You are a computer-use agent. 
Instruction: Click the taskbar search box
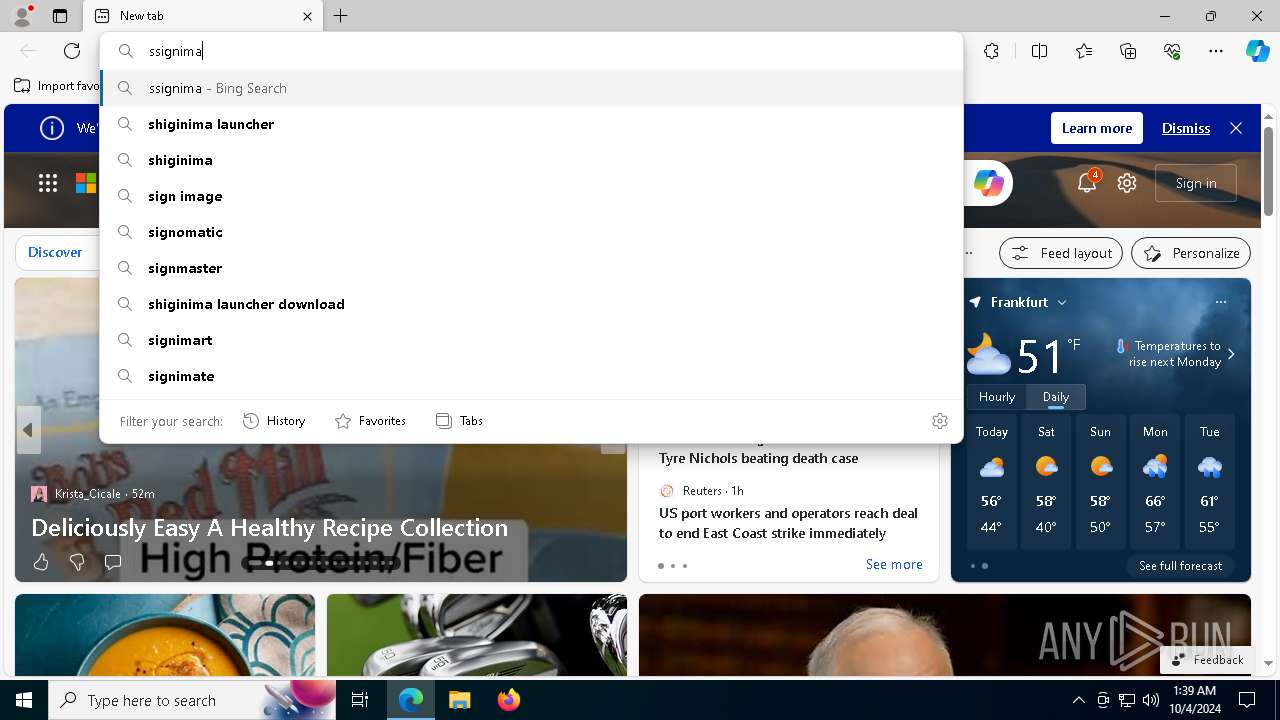[x=192, y=700]
